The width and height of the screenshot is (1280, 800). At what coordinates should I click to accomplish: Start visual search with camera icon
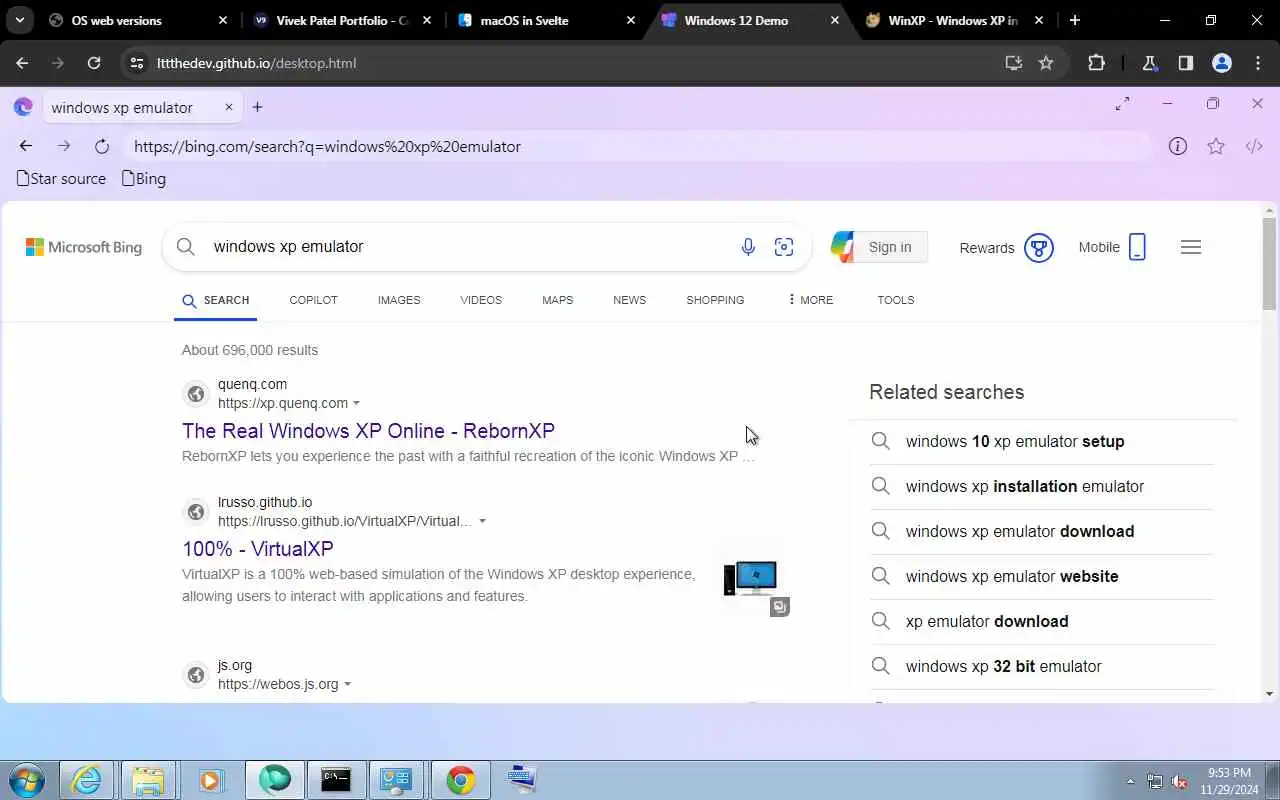[784, 247]
